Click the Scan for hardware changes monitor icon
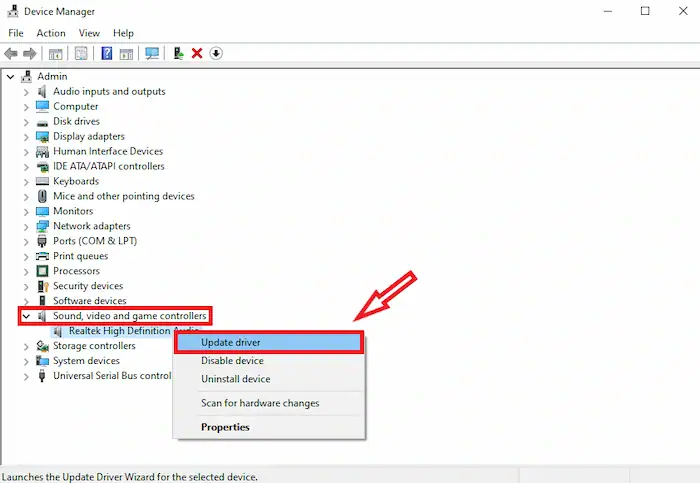 tap(152, 53)
